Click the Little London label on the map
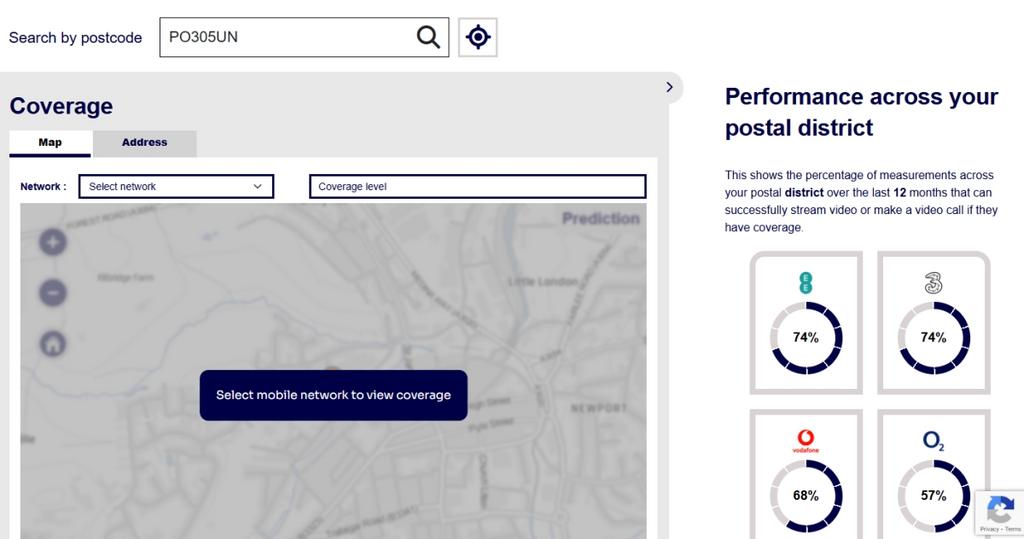This screenshot has width=1024, height=539. coord(543,282)
